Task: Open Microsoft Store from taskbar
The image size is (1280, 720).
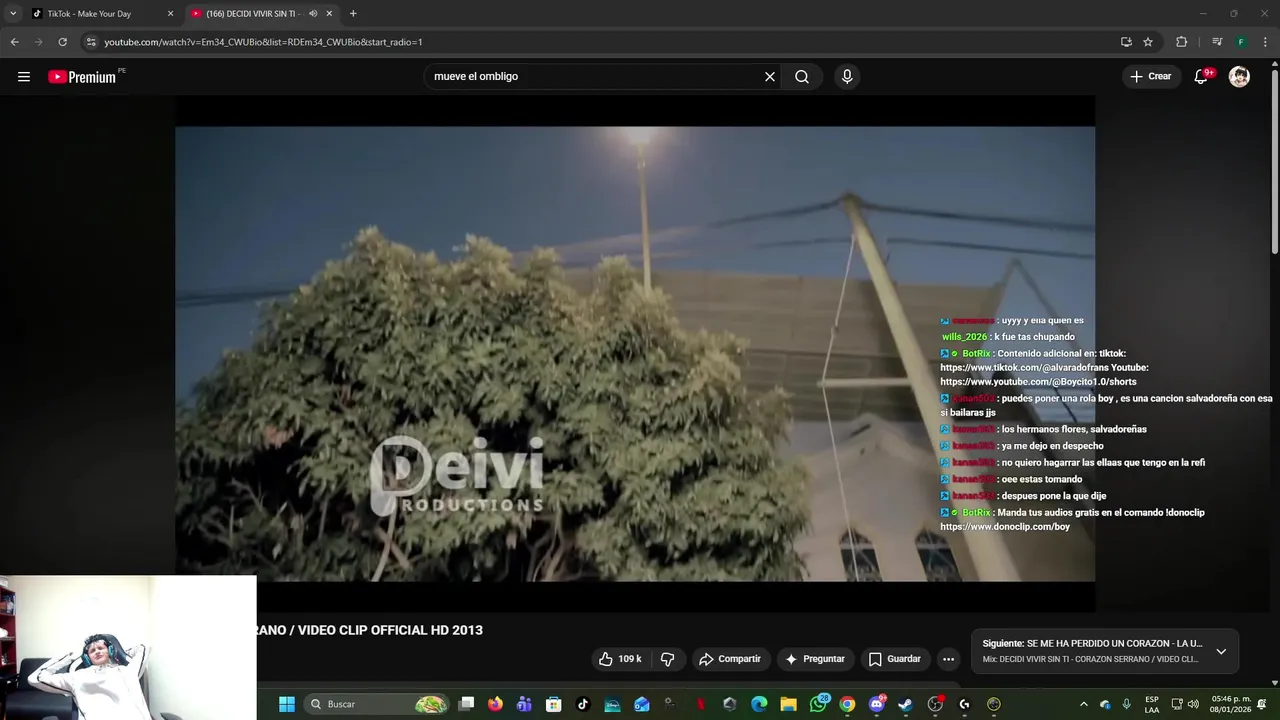Action: click(554, 704)
